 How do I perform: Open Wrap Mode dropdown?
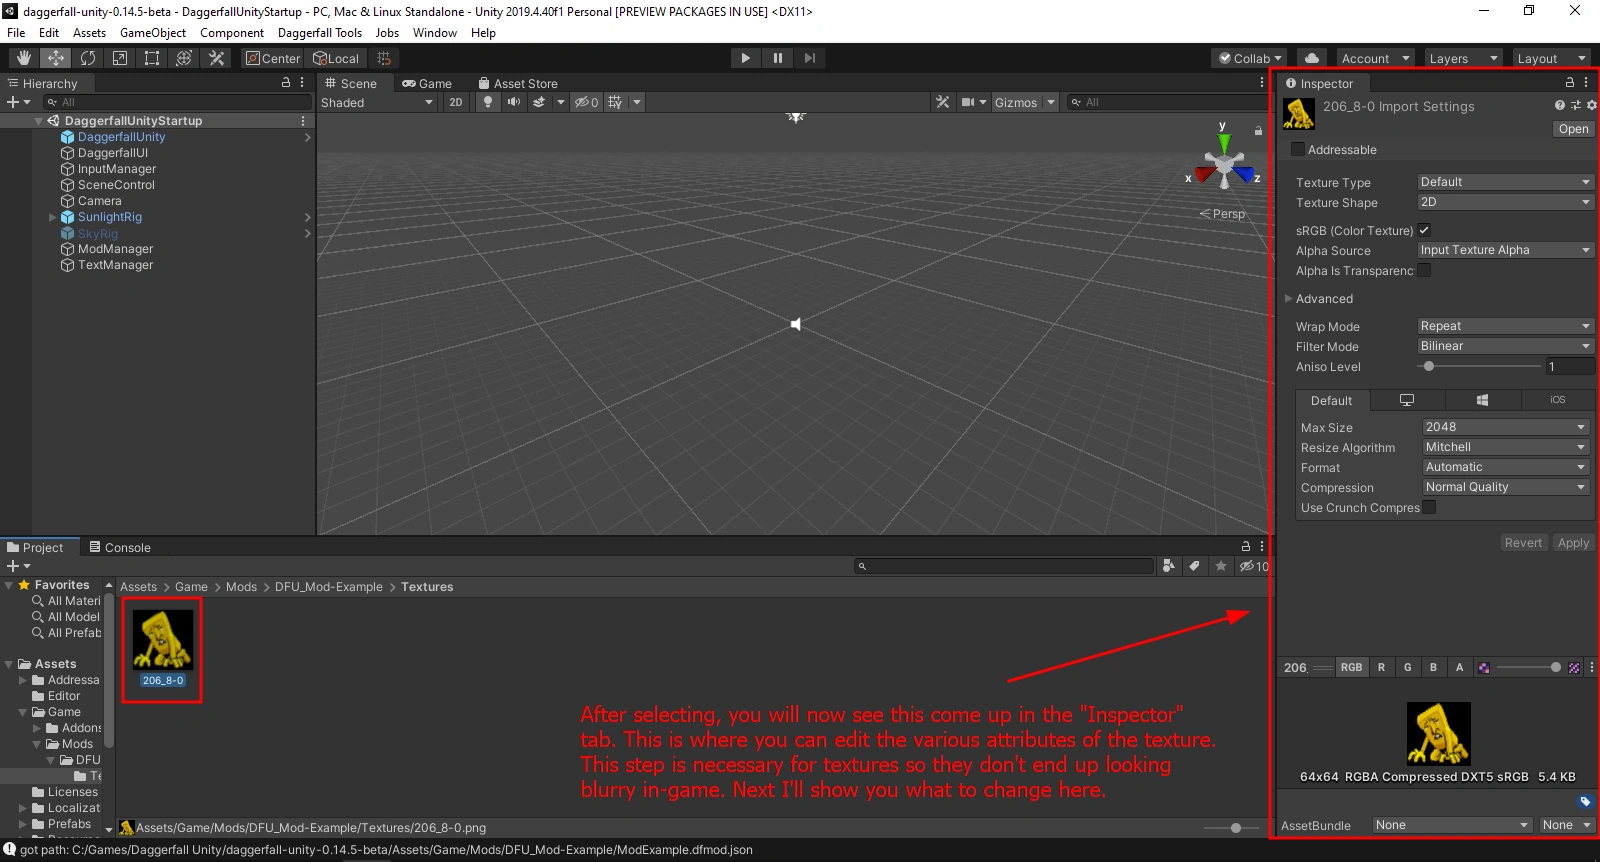pyautogui.click(x=1505, y=326)
